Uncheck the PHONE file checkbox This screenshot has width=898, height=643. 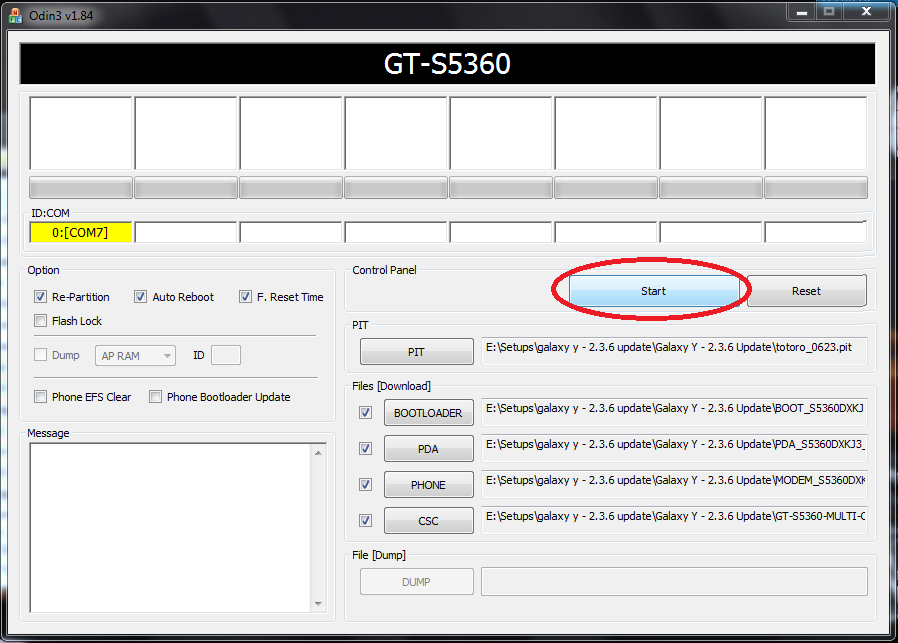point(365,485)
